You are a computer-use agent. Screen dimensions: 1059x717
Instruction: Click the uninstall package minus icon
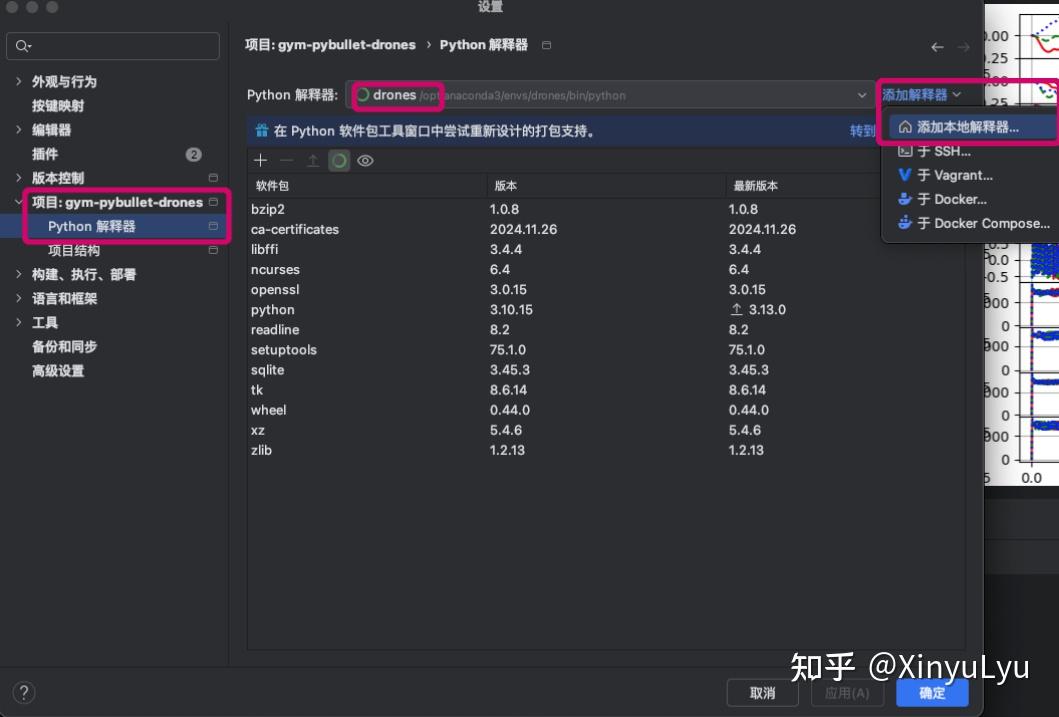pos(287,160)
